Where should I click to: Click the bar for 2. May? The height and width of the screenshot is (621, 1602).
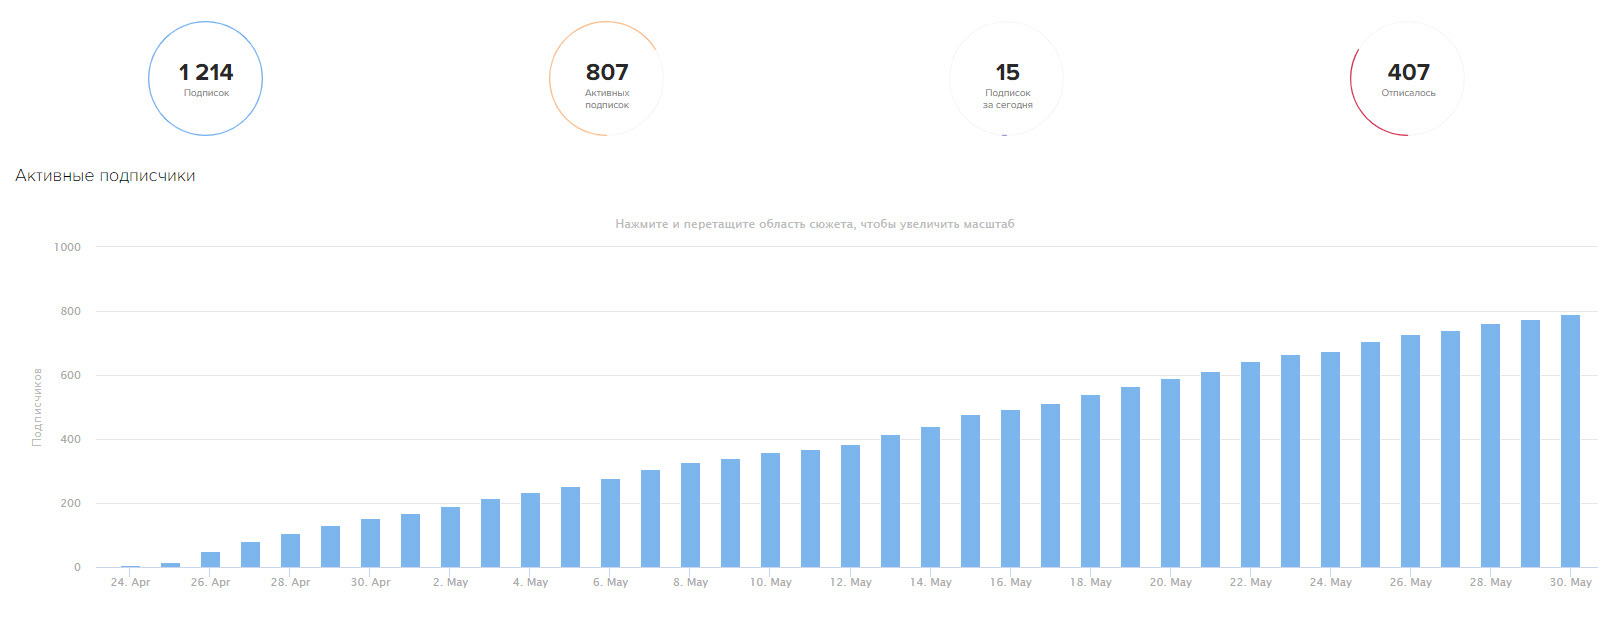pos(450,537)
